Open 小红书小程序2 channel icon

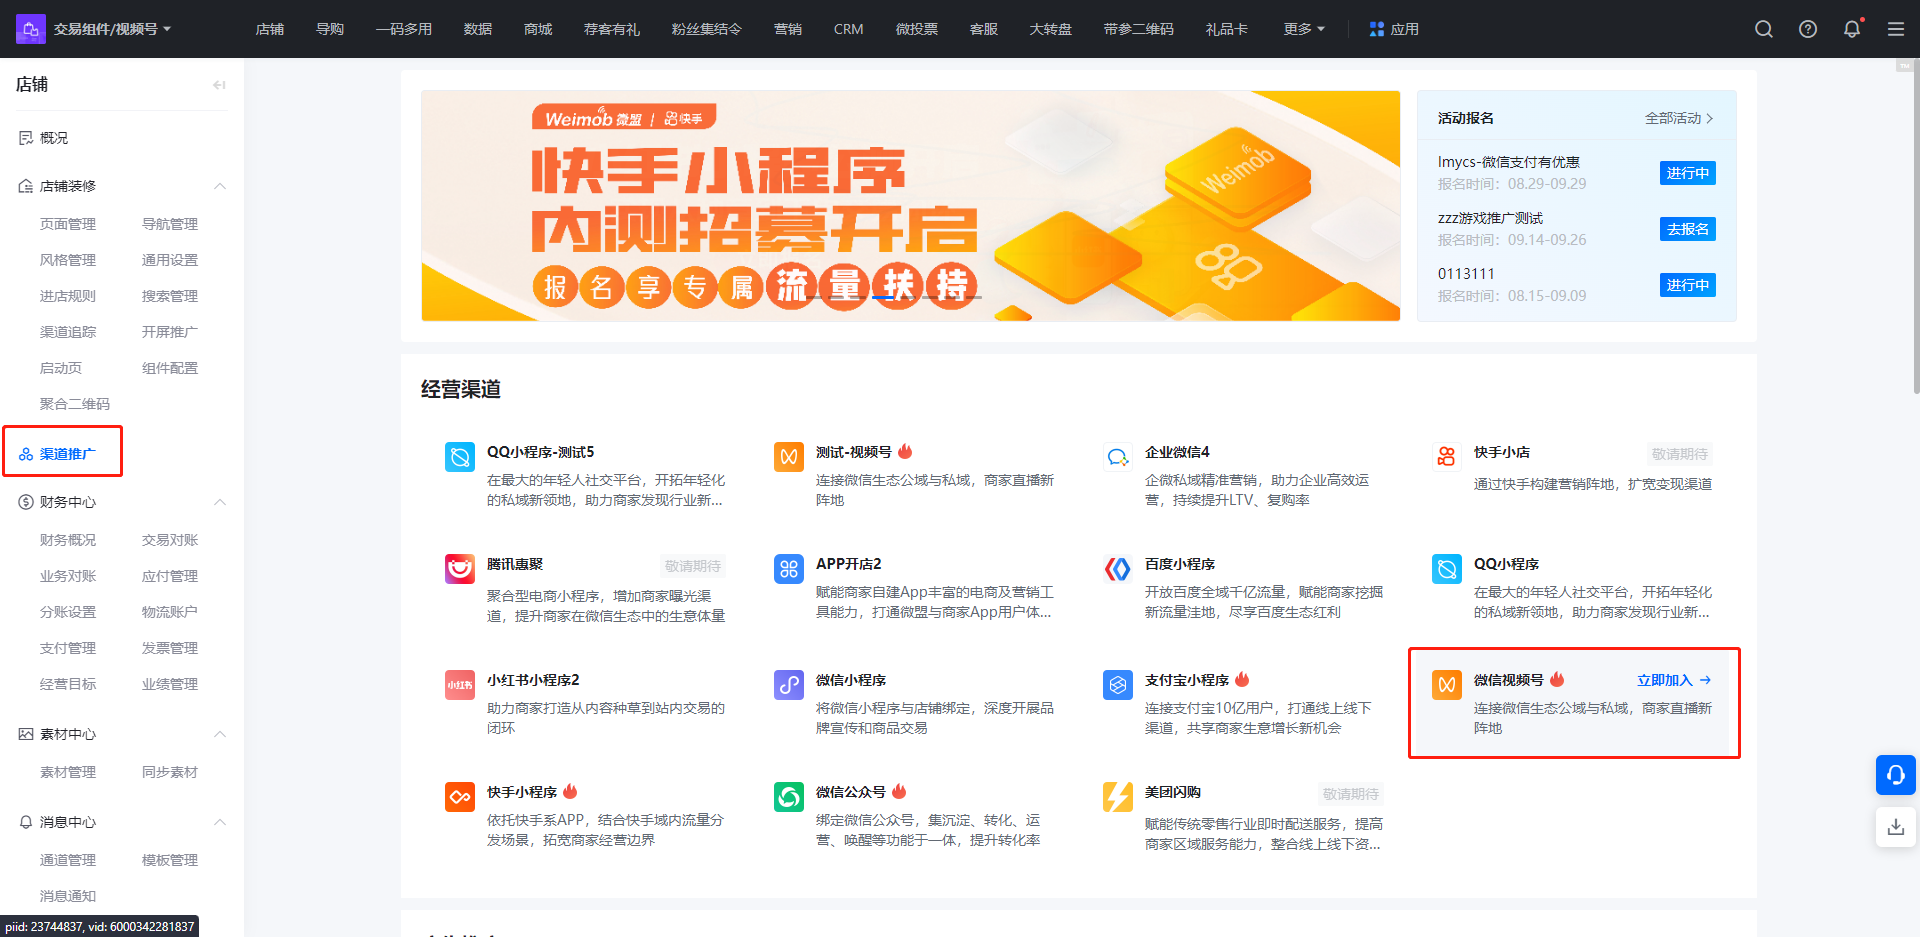(x=460, y=685)
